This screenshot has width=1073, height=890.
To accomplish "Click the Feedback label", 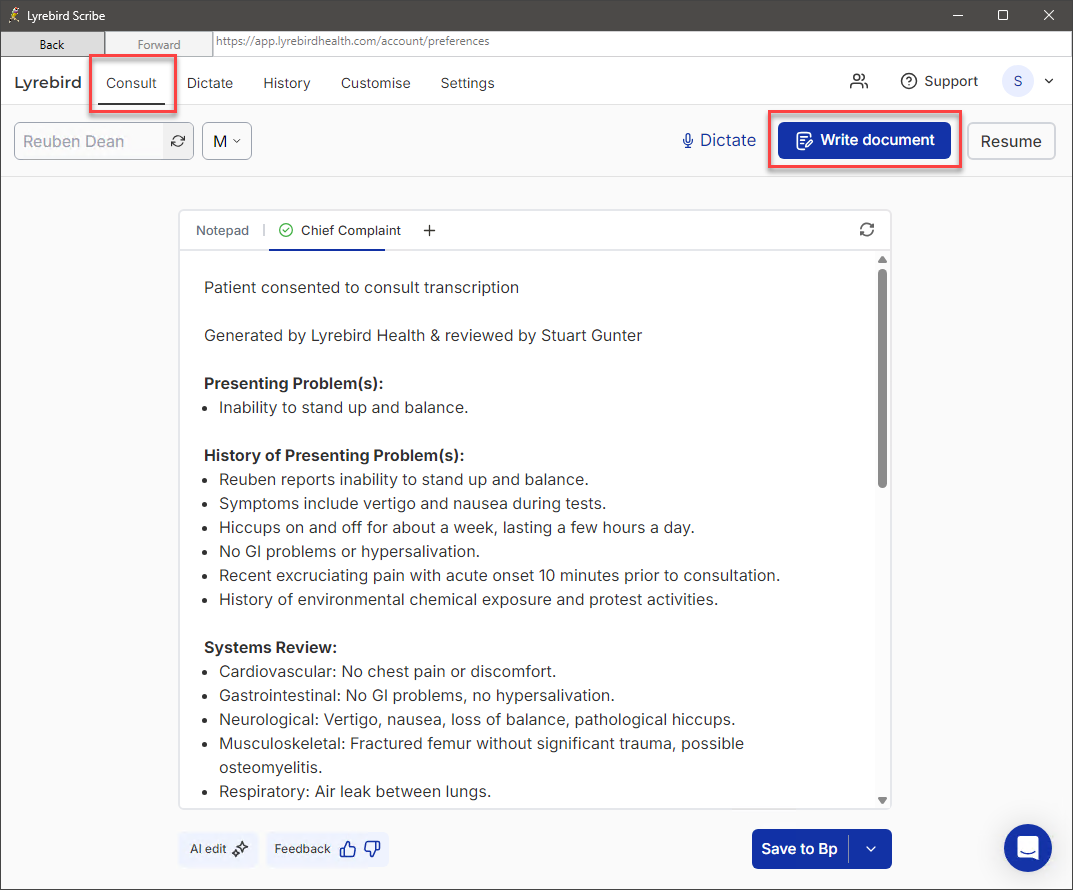I will tap(302, 849).
